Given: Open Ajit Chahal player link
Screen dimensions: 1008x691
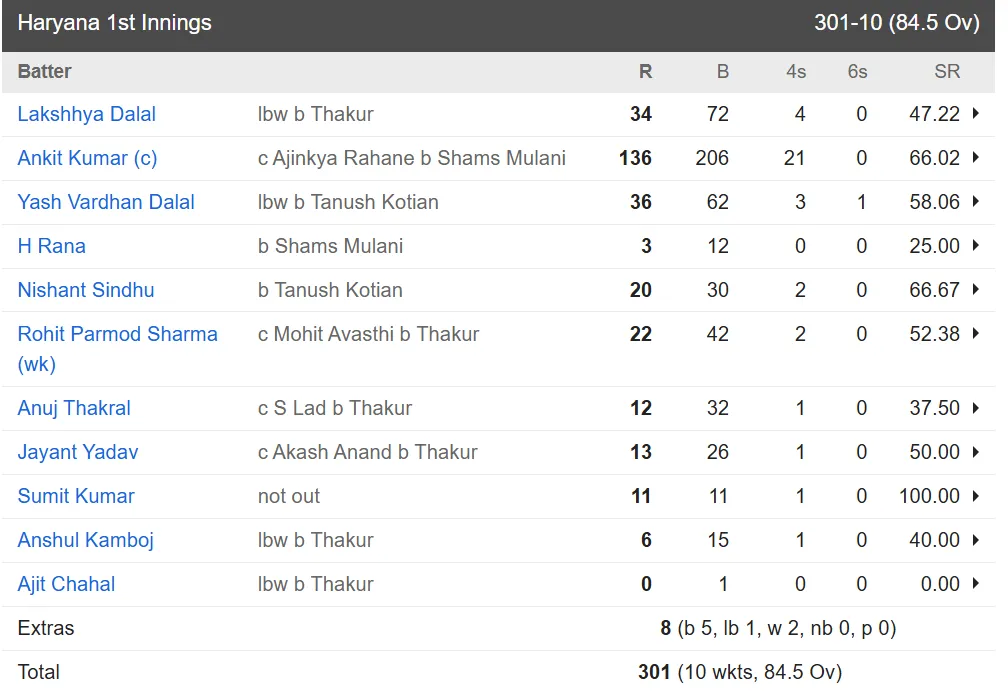Looking at the screenshot, I should (66, 584).
